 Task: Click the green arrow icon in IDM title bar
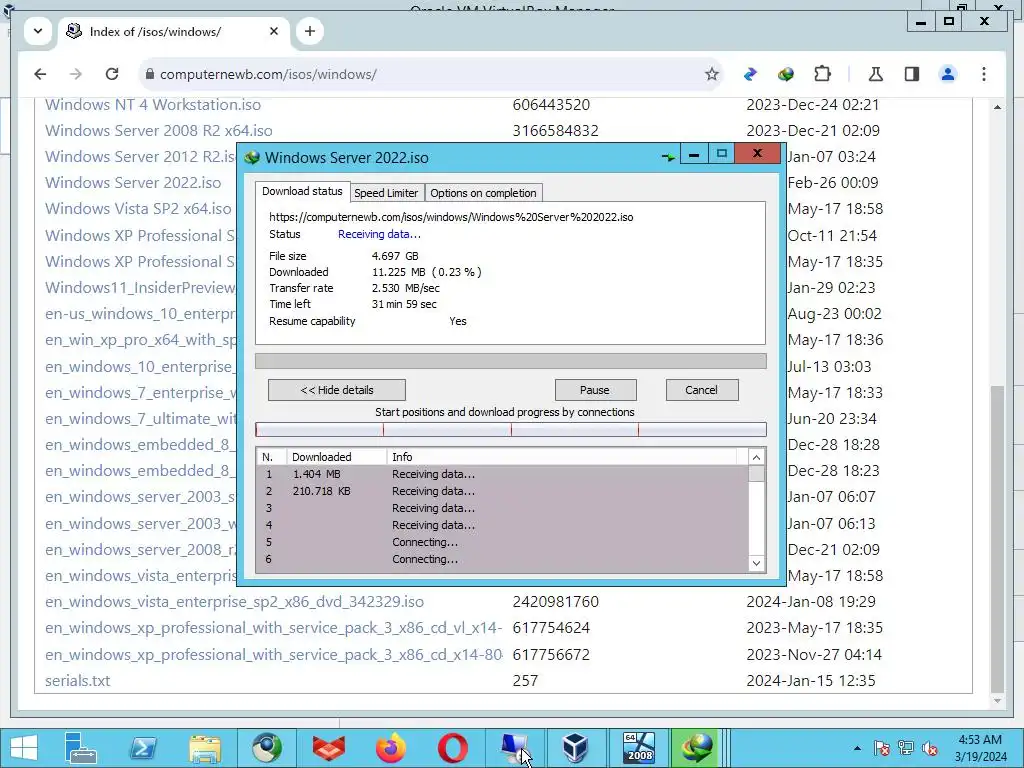667,157
